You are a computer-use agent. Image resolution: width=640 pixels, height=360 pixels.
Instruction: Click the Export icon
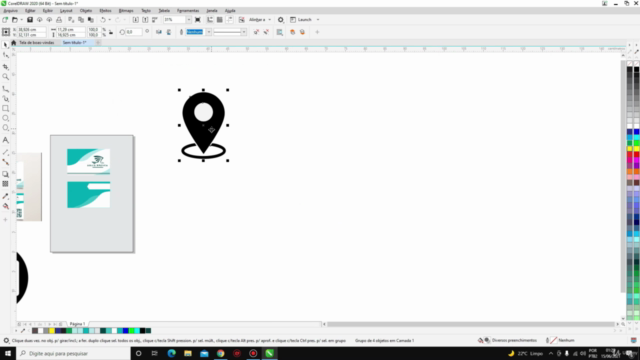click(x=145, y=20)
